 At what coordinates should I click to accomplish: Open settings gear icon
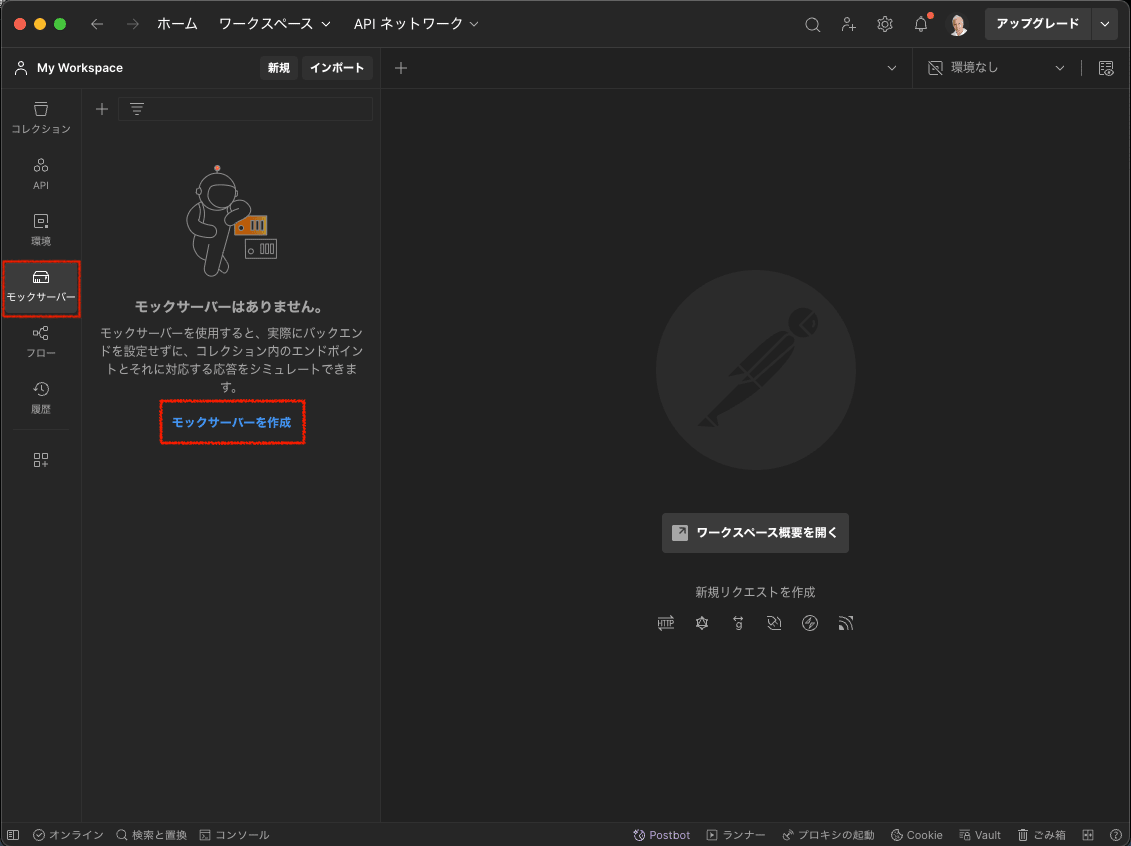coord(884,25)
